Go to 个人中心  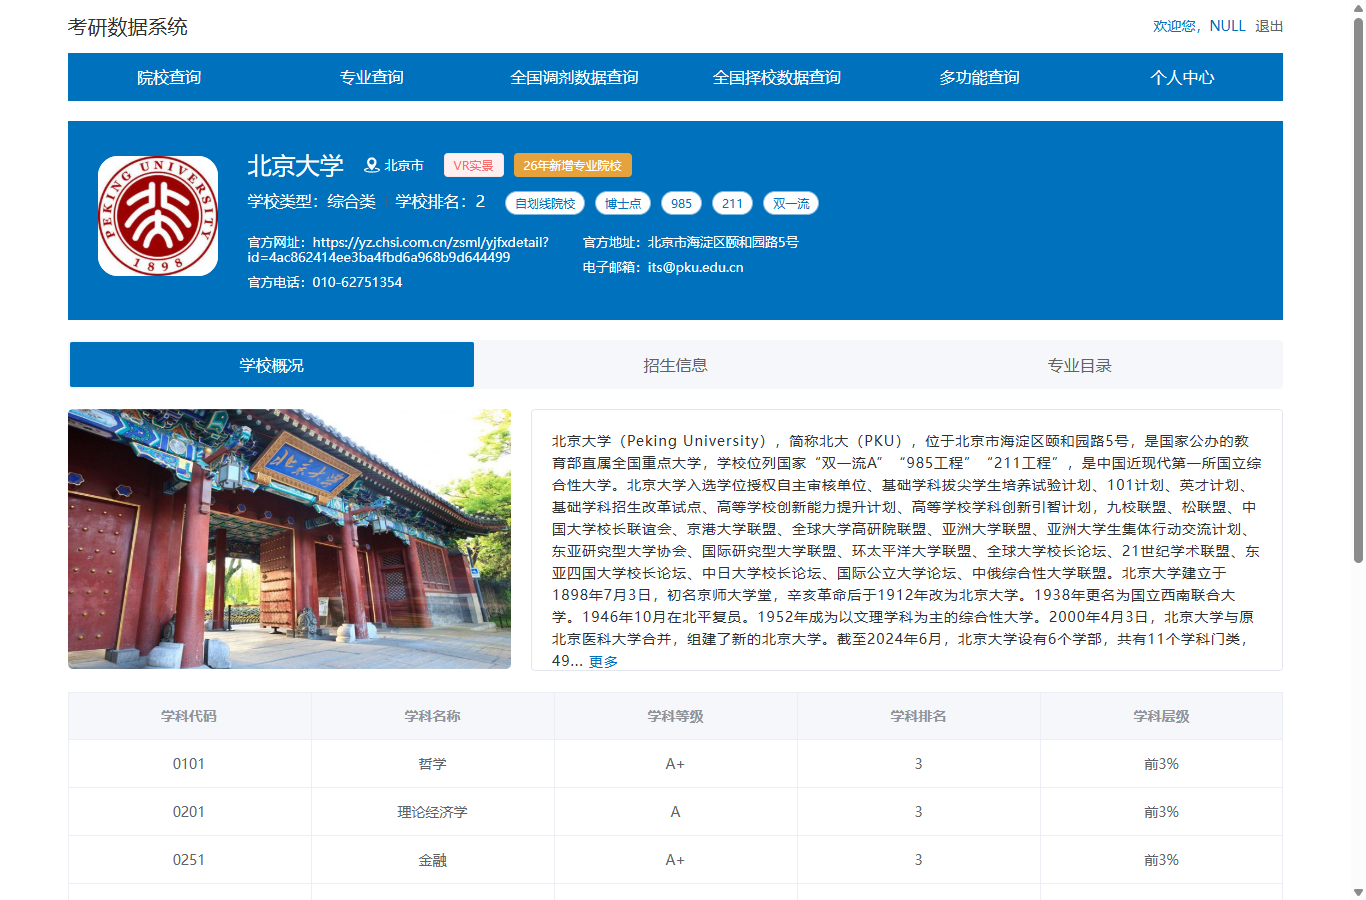[x=1182, y=77]
